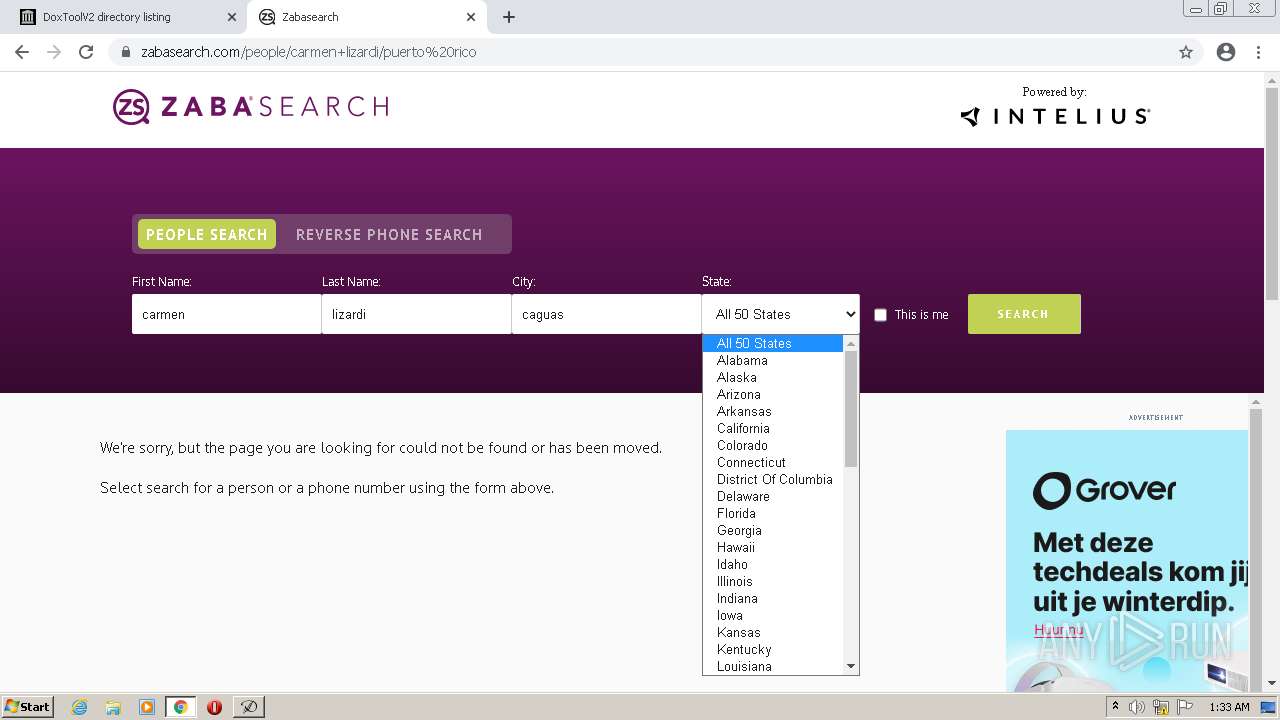The height and width of the screenshot is (720, 1280).
Task: Select Kansas from the state list
Action: 773,632
